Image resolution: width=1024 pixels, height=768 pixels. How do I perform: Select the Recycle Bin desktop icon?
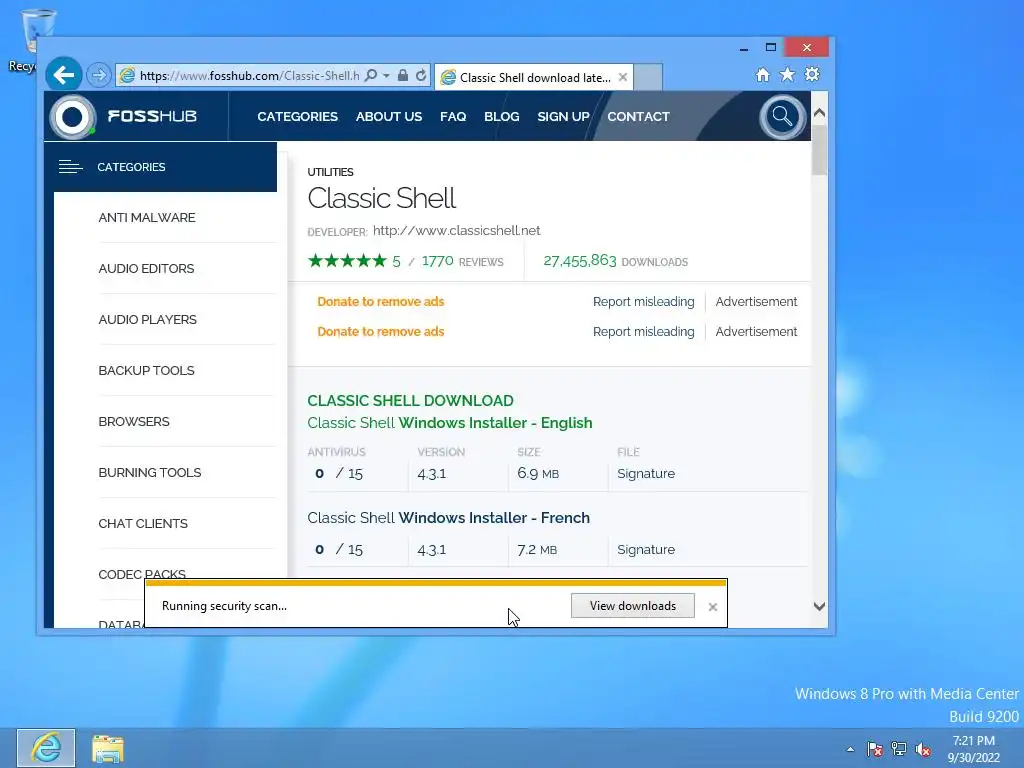[29, 40]
